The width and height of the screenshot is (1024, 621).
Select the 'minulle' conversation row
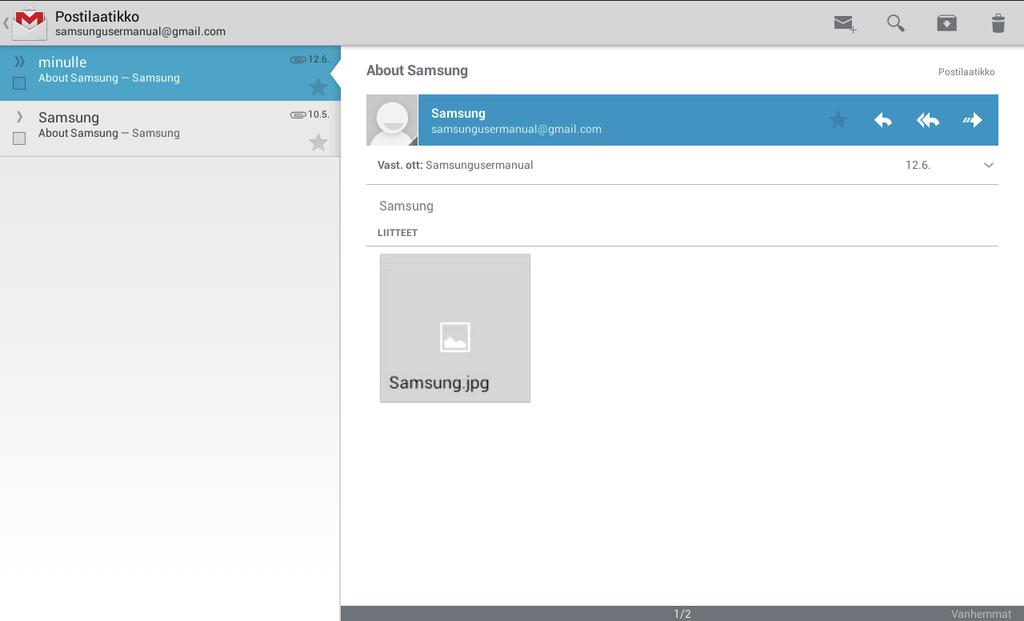click(170, 73)
